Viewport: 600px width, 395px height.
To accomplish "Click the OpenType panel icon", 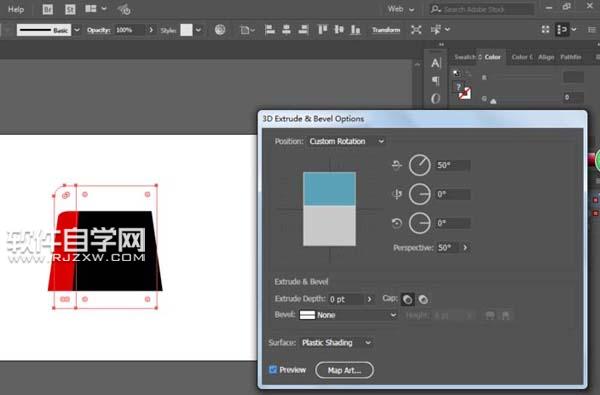I will [x=435, y=99].
